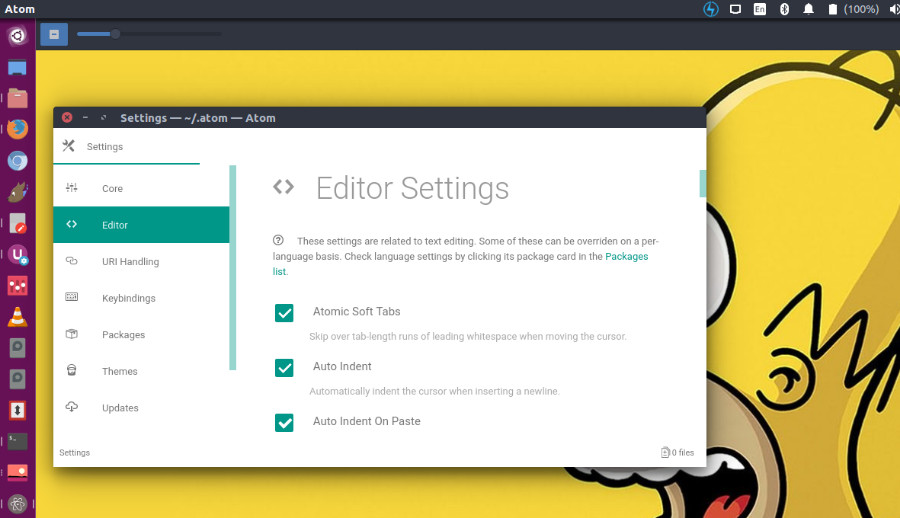Screen dimensions: 900x518
Task: Launch Firefox from the dock
Action: point(17,129)
